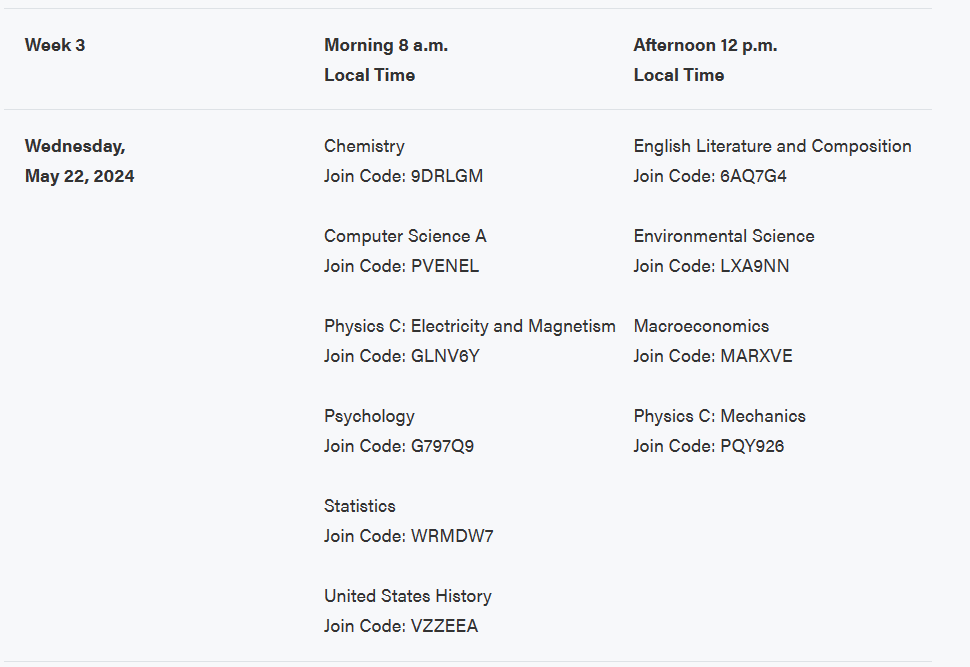Viewport: 970px width, 667px height.
Task: Click English Literature and Composition
Action: click(772, 147)
